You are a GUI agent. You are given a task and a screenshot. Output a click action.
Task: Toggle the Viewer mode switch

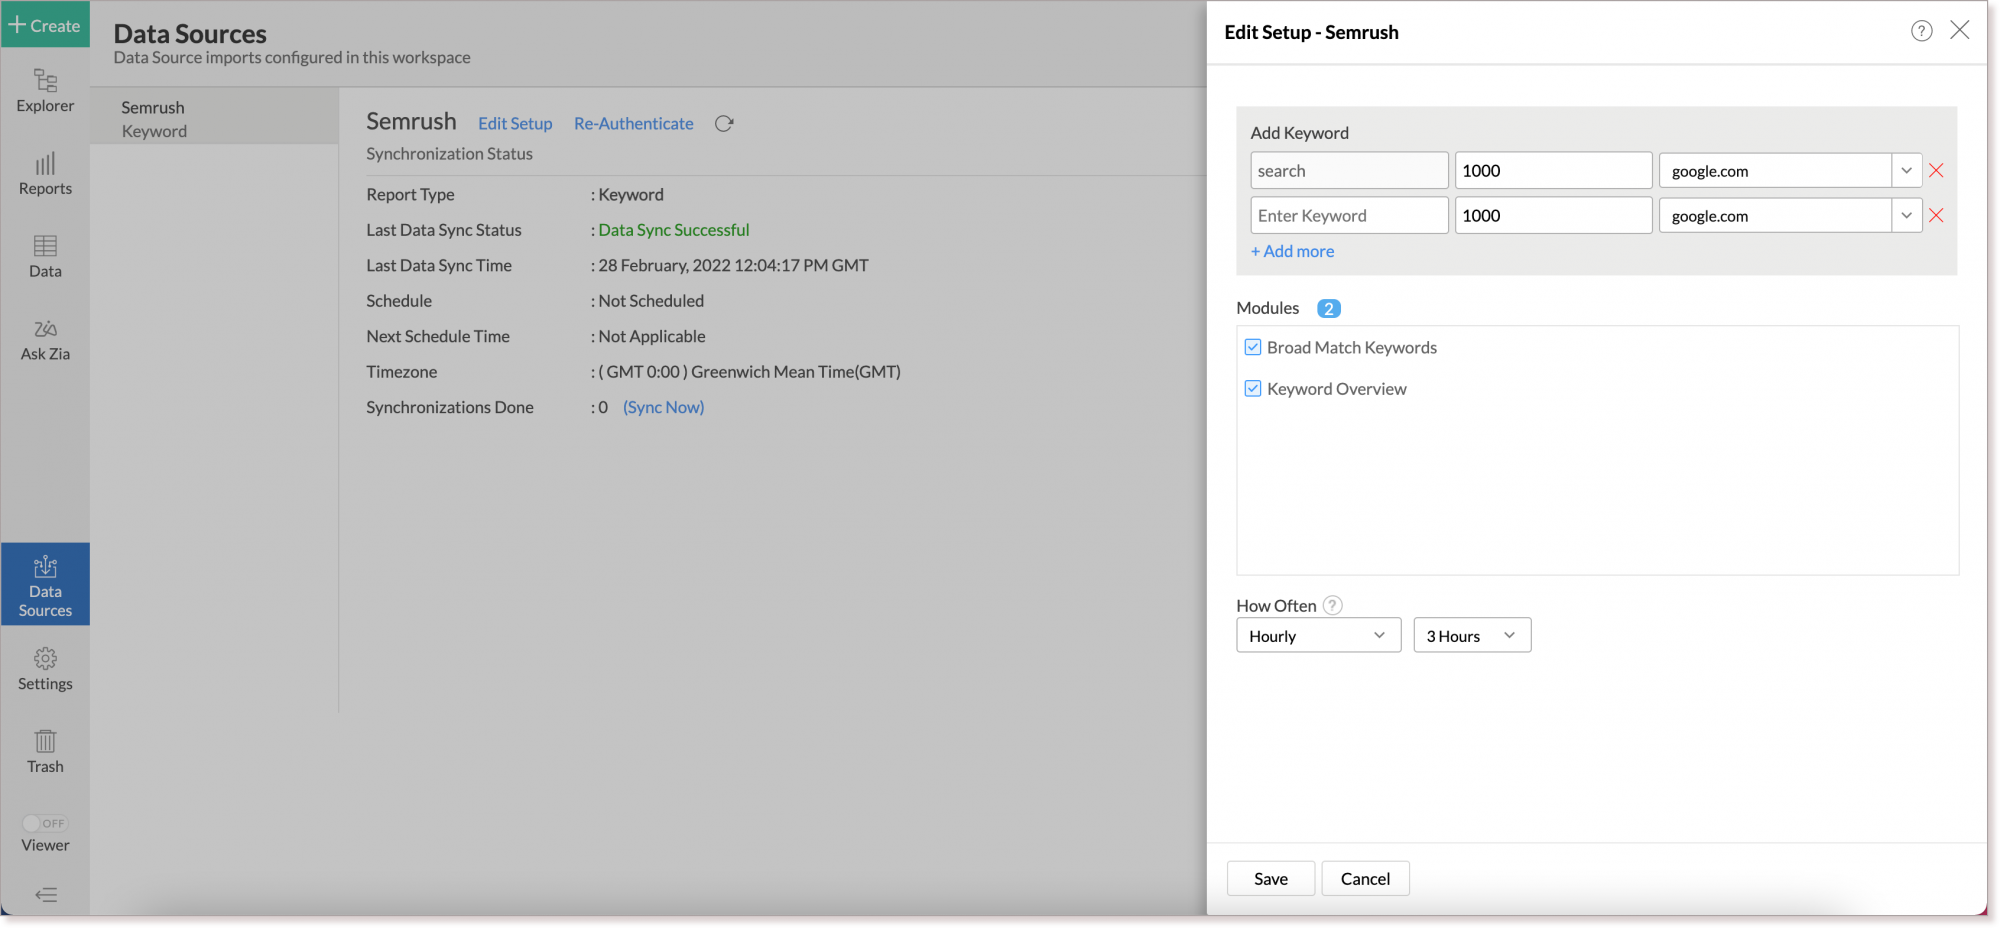(45, 823)
